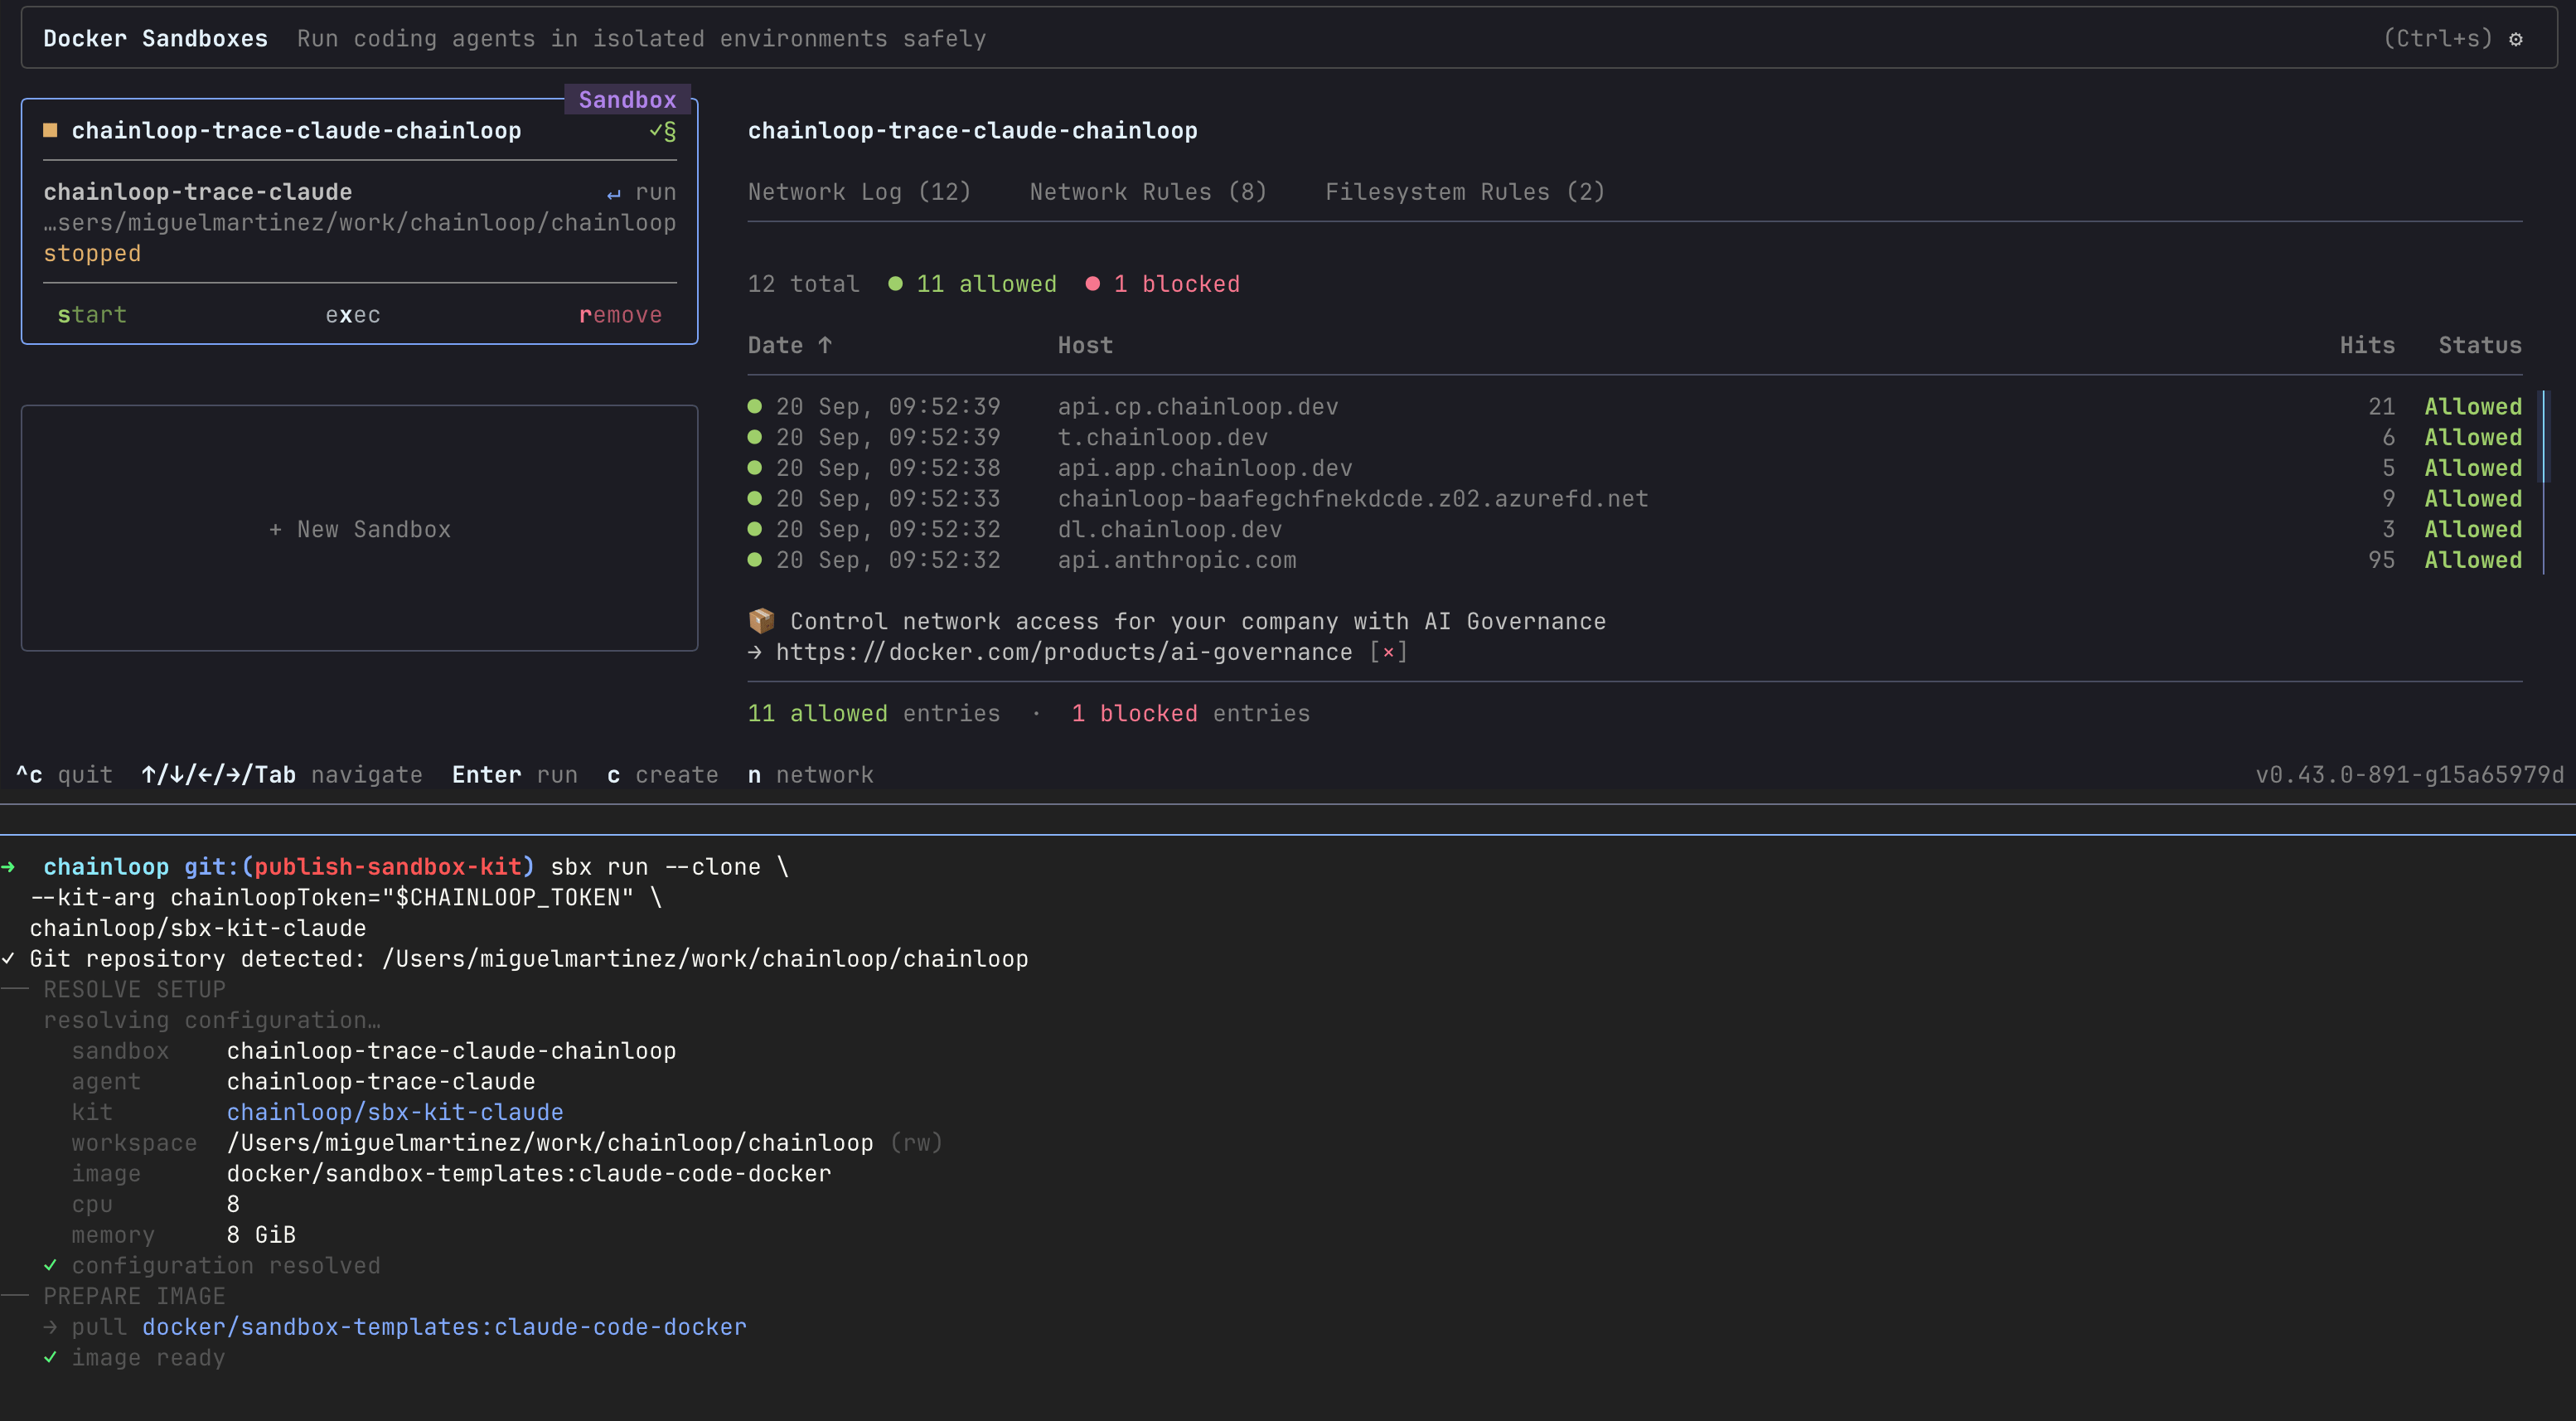Screen dimensions: 2576x1421
Task: Click the network log scrollbar
Action: [x=2545, y=482]
